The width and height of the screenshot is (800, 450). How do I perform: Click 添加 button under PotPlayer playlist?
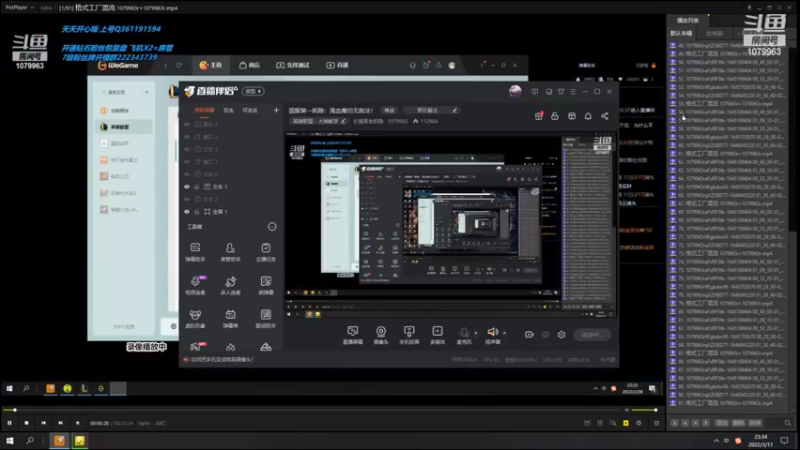pos(722,423)
